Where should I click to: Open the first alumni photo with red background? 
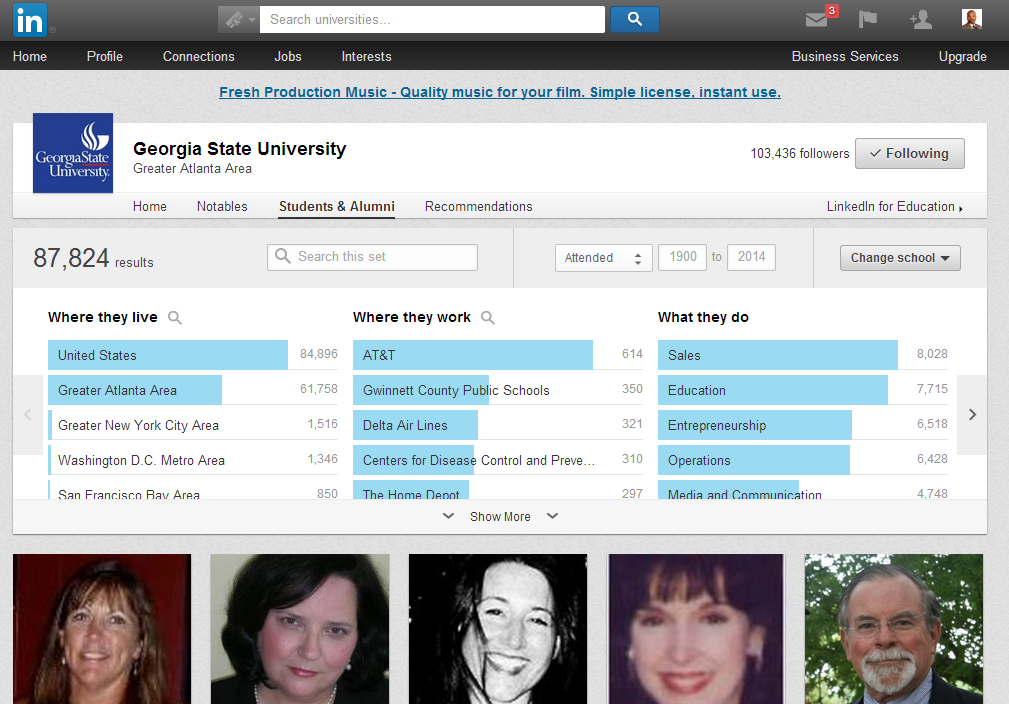click(102, 629)
